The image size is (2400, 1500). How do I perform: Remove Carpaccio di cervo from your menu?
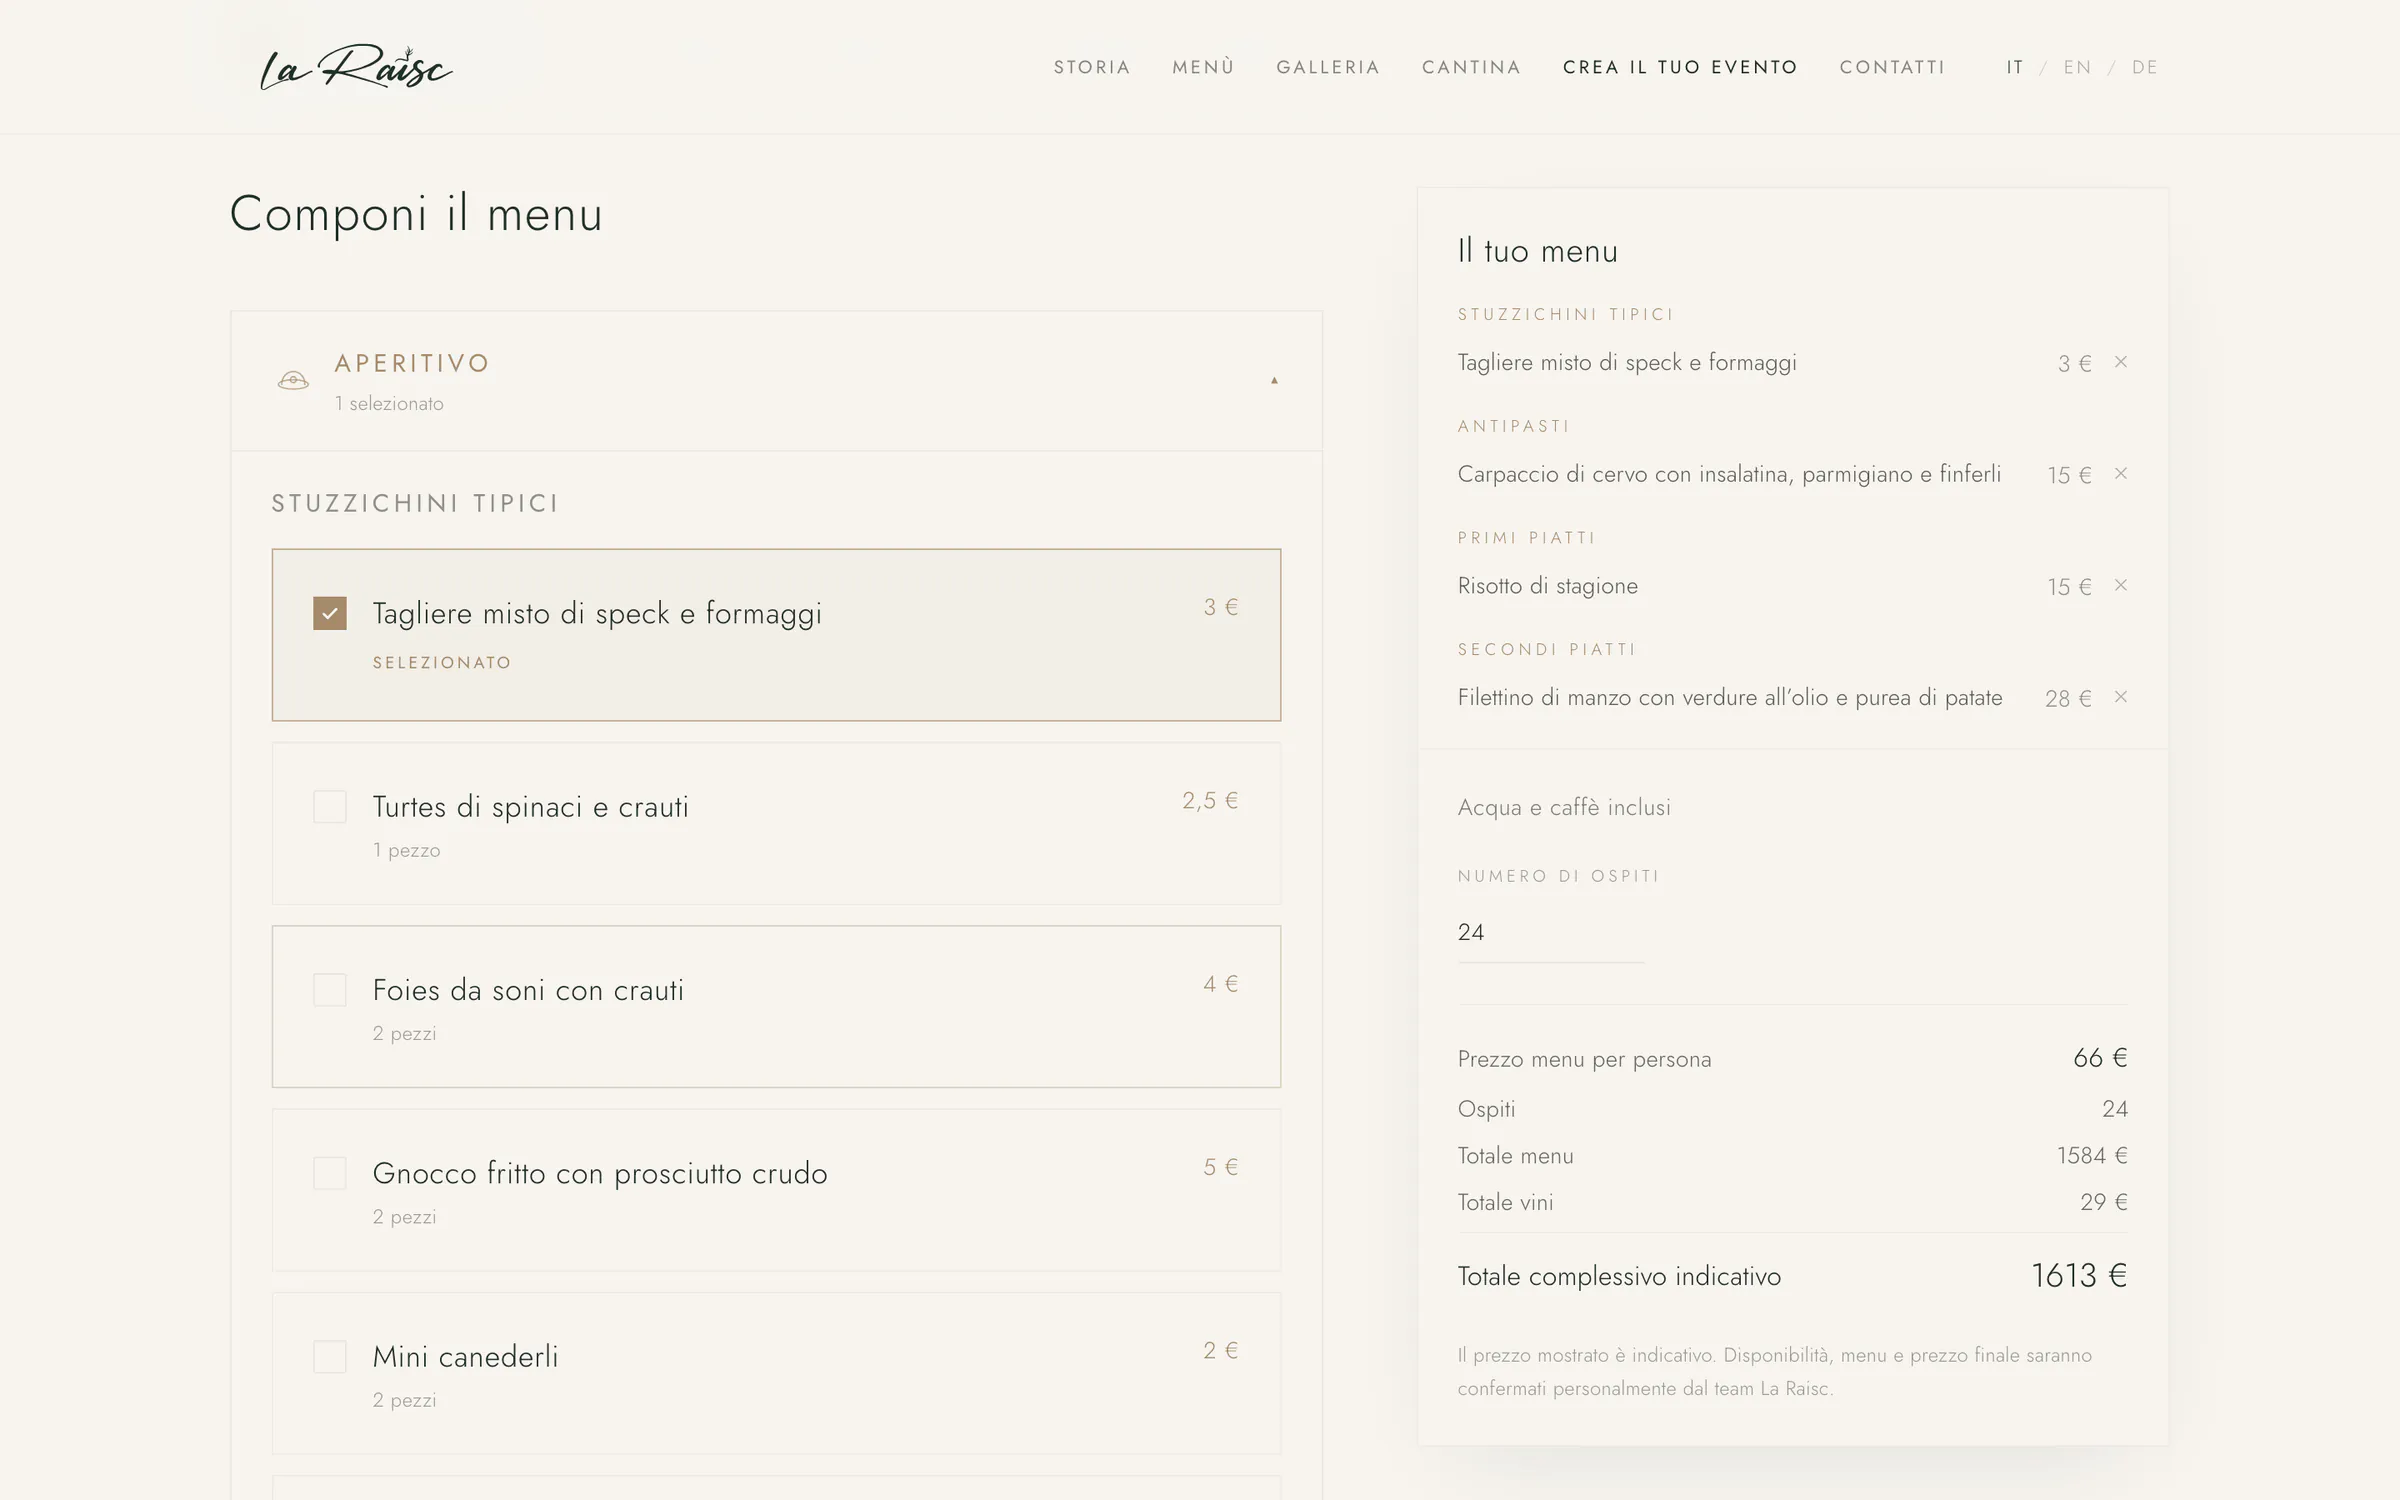click(x=2120, y=474)
